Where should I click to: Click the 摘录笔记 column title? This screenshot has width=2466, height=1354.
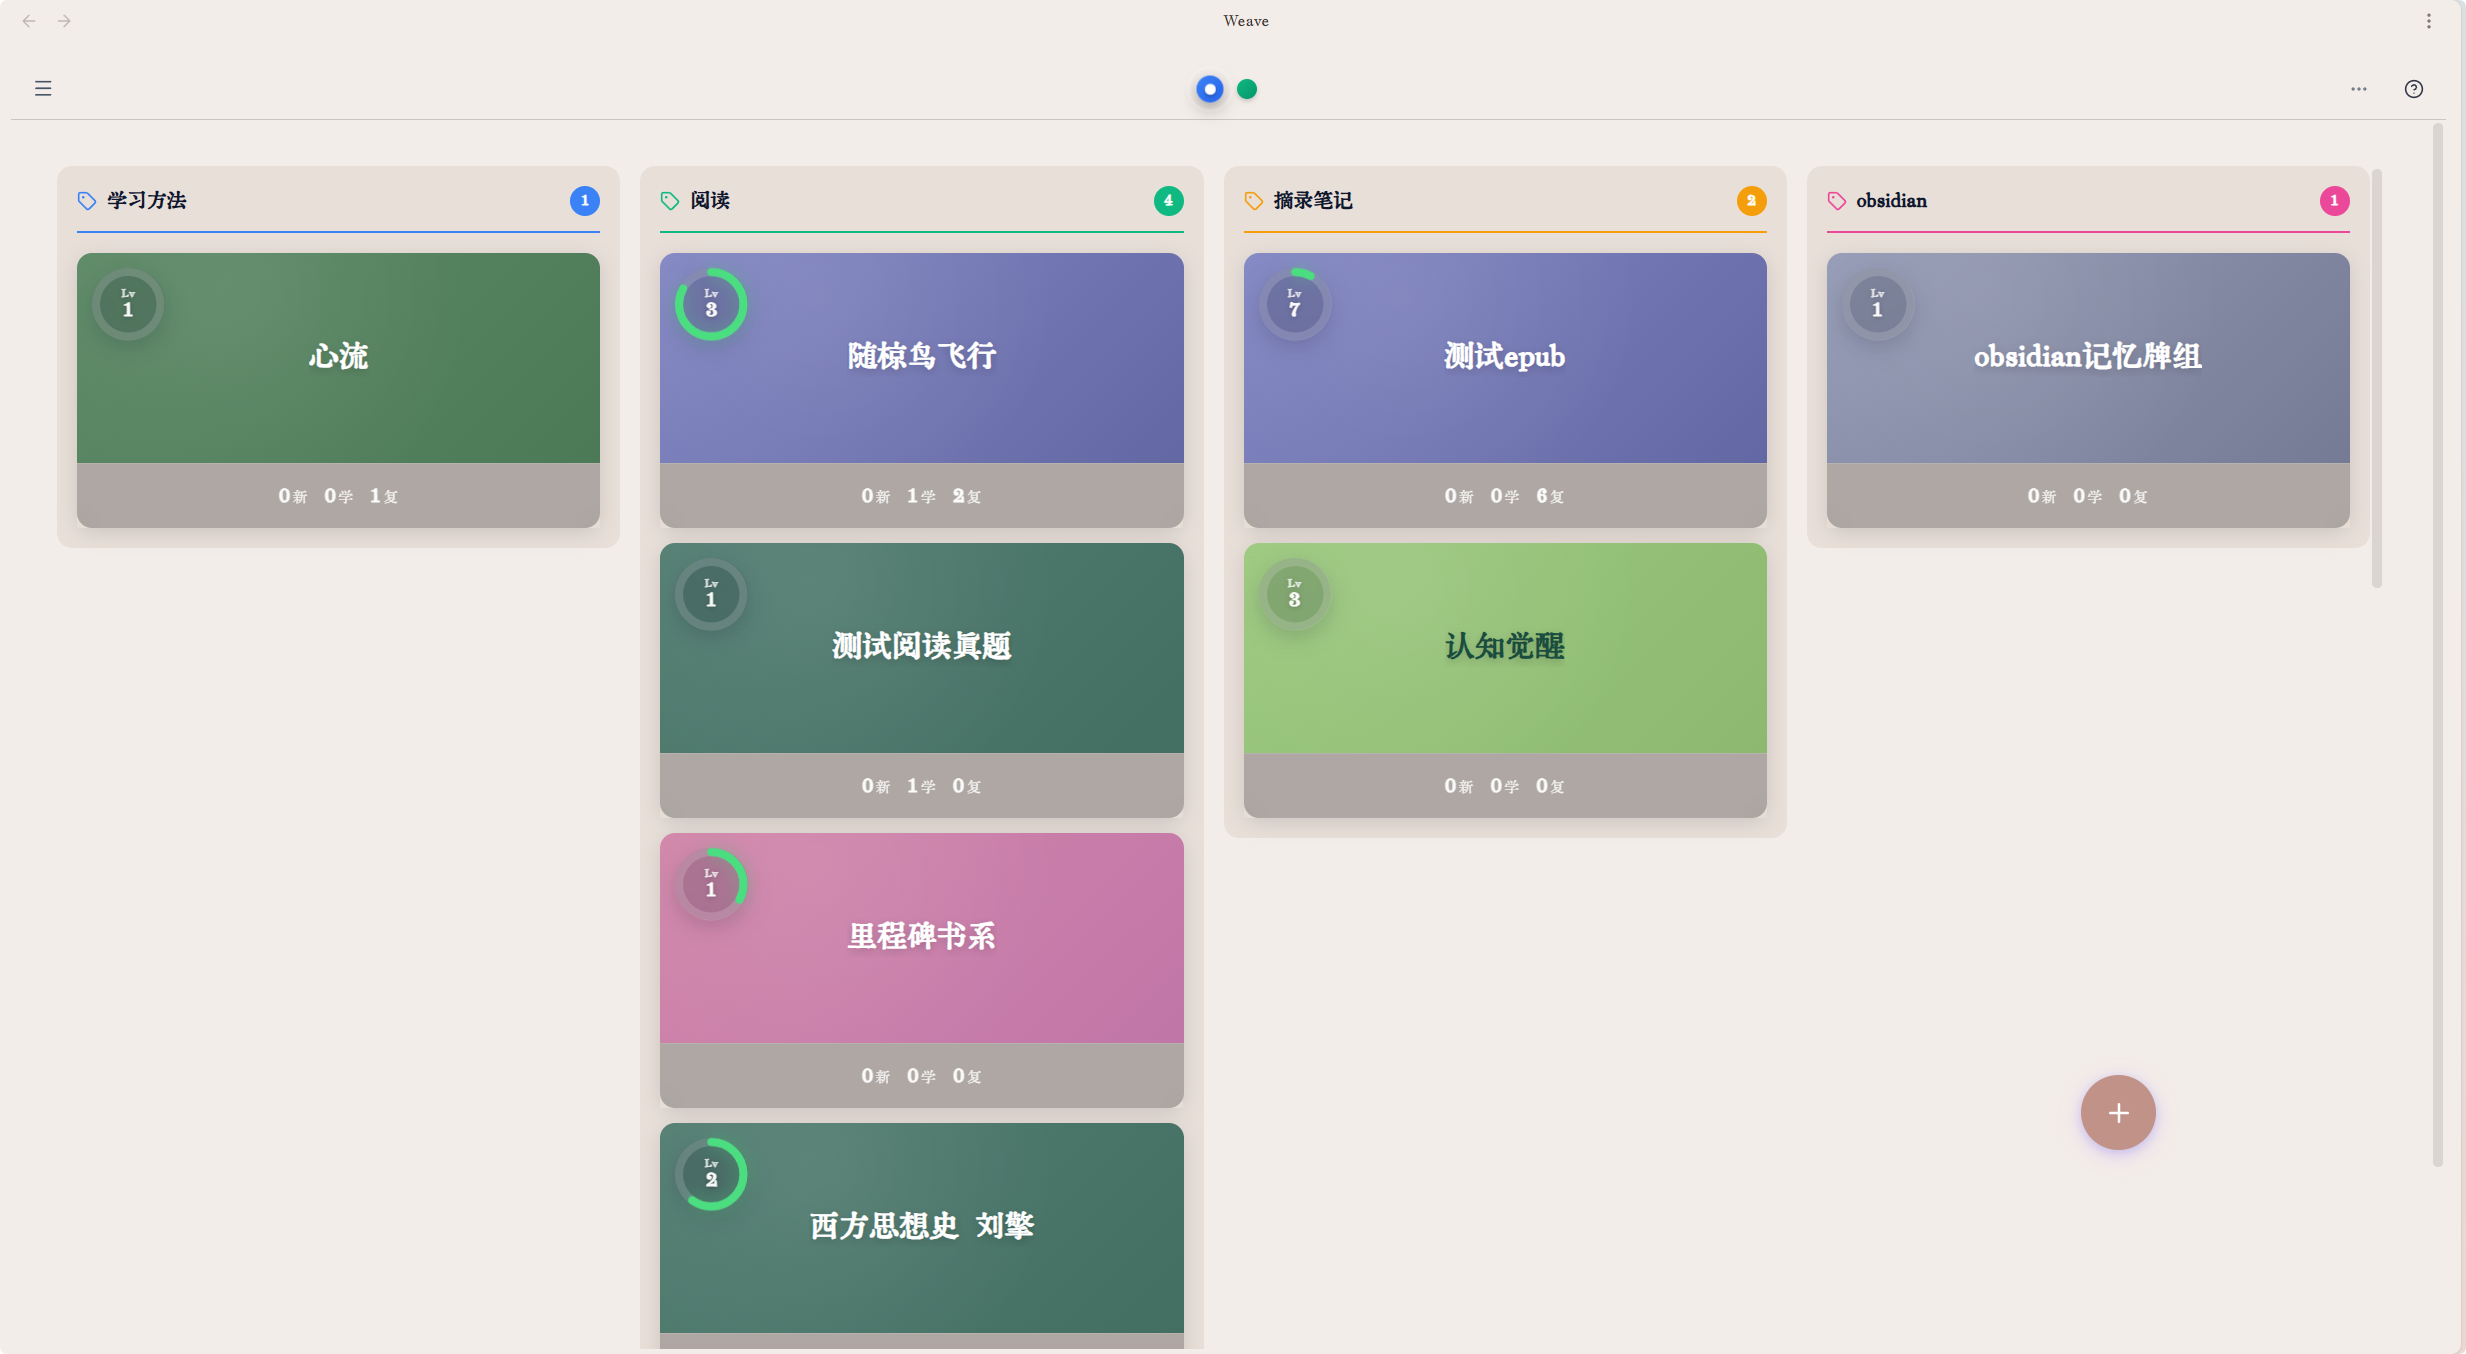tap(1313, 200)
